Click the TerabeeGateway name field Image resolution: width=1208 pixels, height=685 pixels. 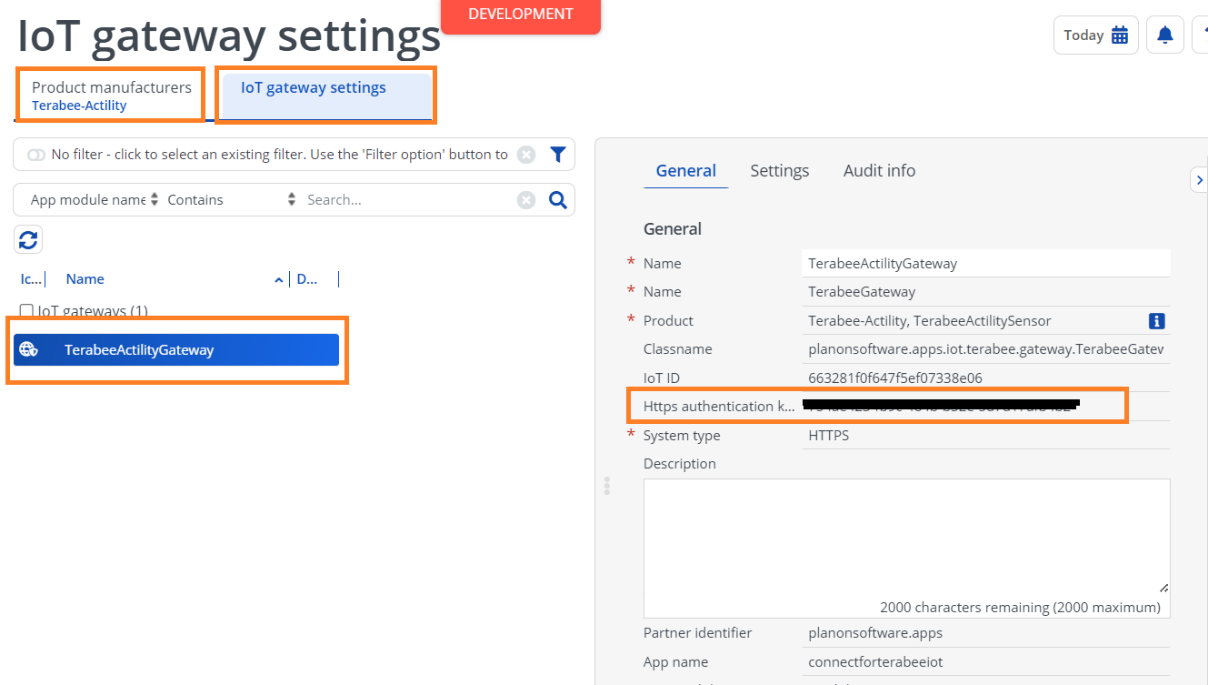(x=987, y=292)
